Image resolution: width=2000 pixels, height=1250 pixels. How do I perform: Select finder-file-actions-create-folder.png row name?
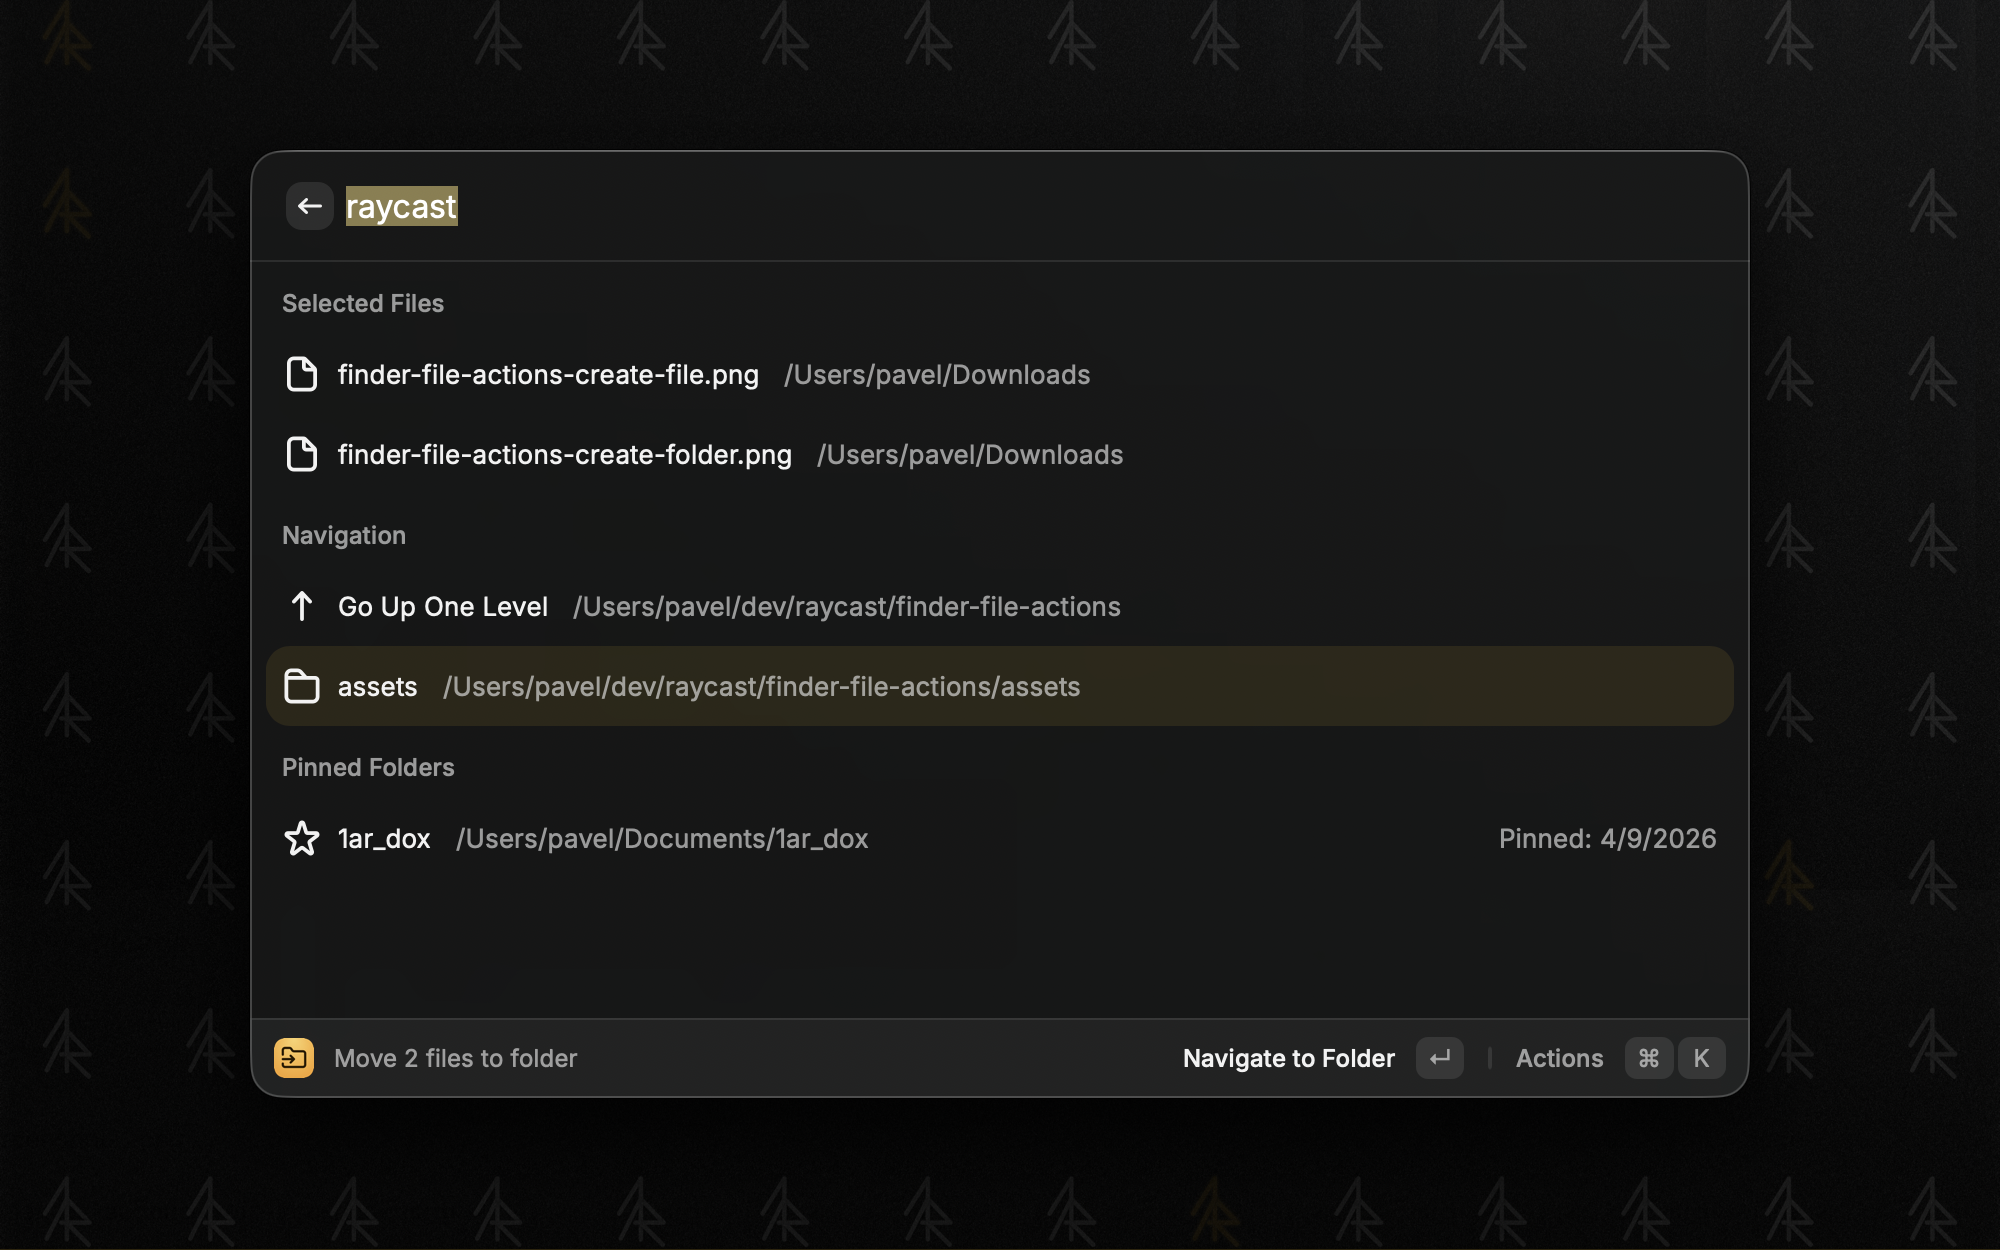pos(565,454)
